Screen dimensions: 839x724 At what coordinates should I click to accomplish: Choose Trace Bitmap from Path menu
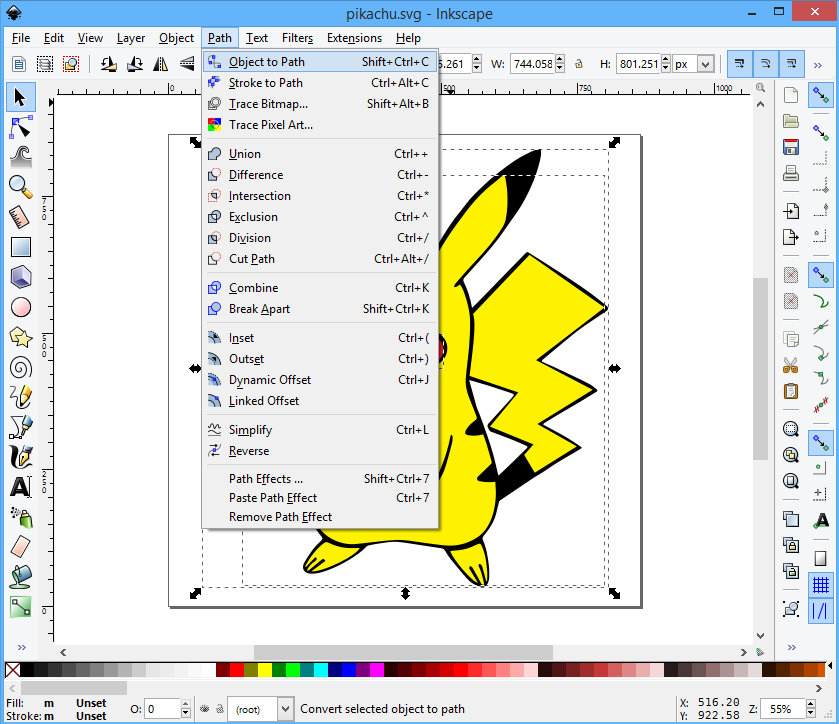(321, 103)
